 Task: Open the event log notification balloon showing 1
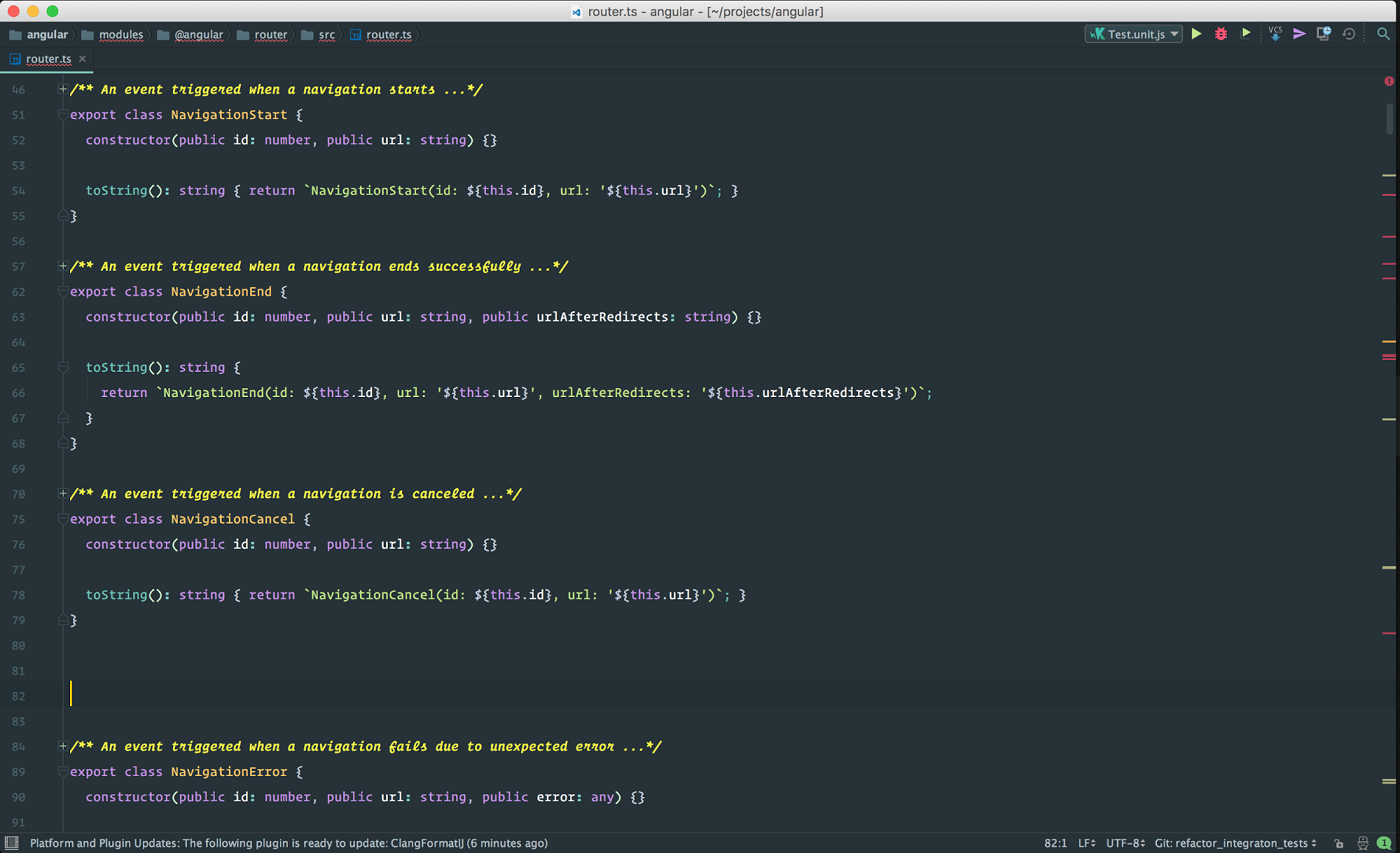point(1386,843)
